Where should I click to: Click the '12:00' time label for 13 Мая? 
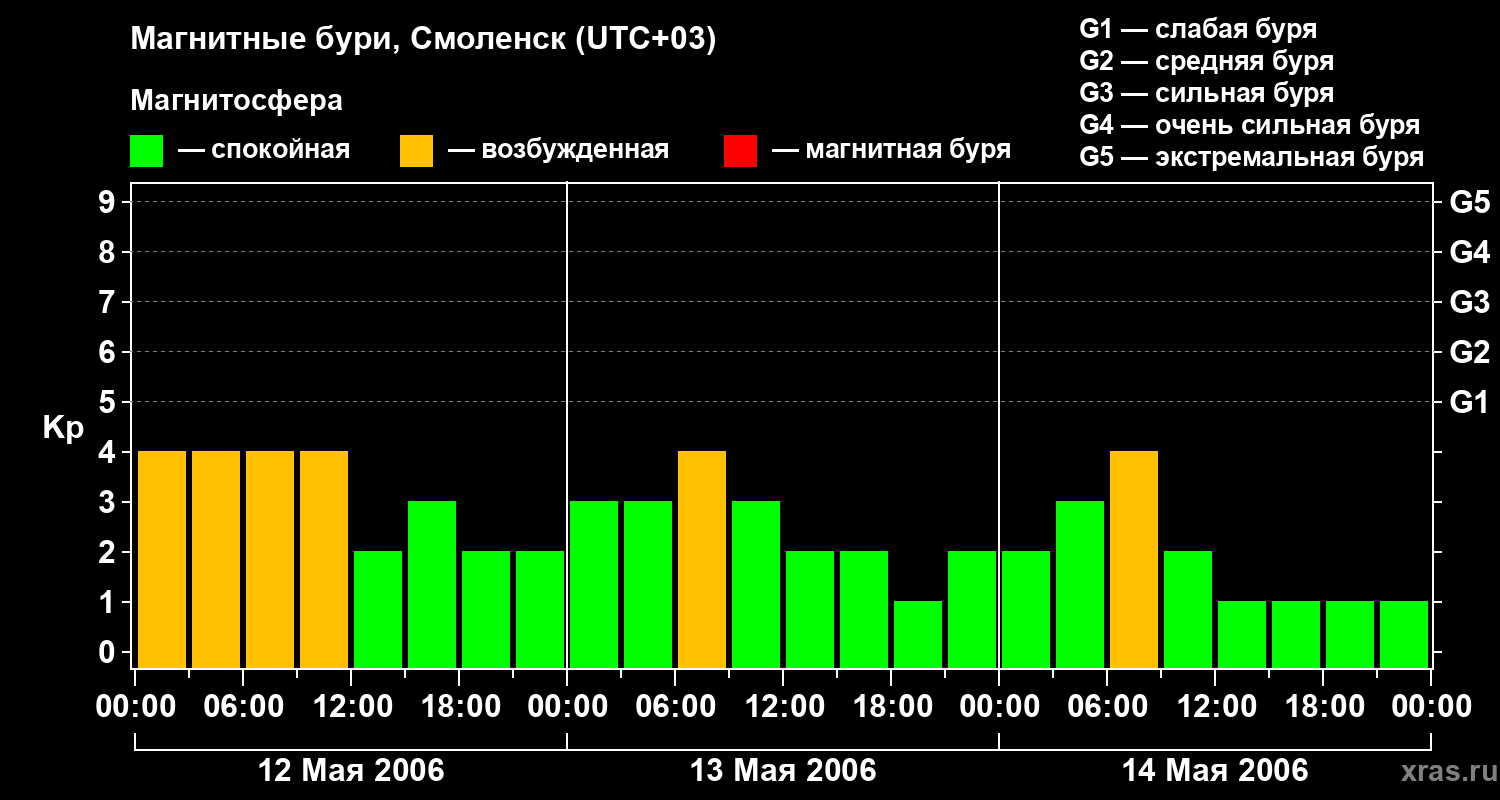tap(783, 707)
